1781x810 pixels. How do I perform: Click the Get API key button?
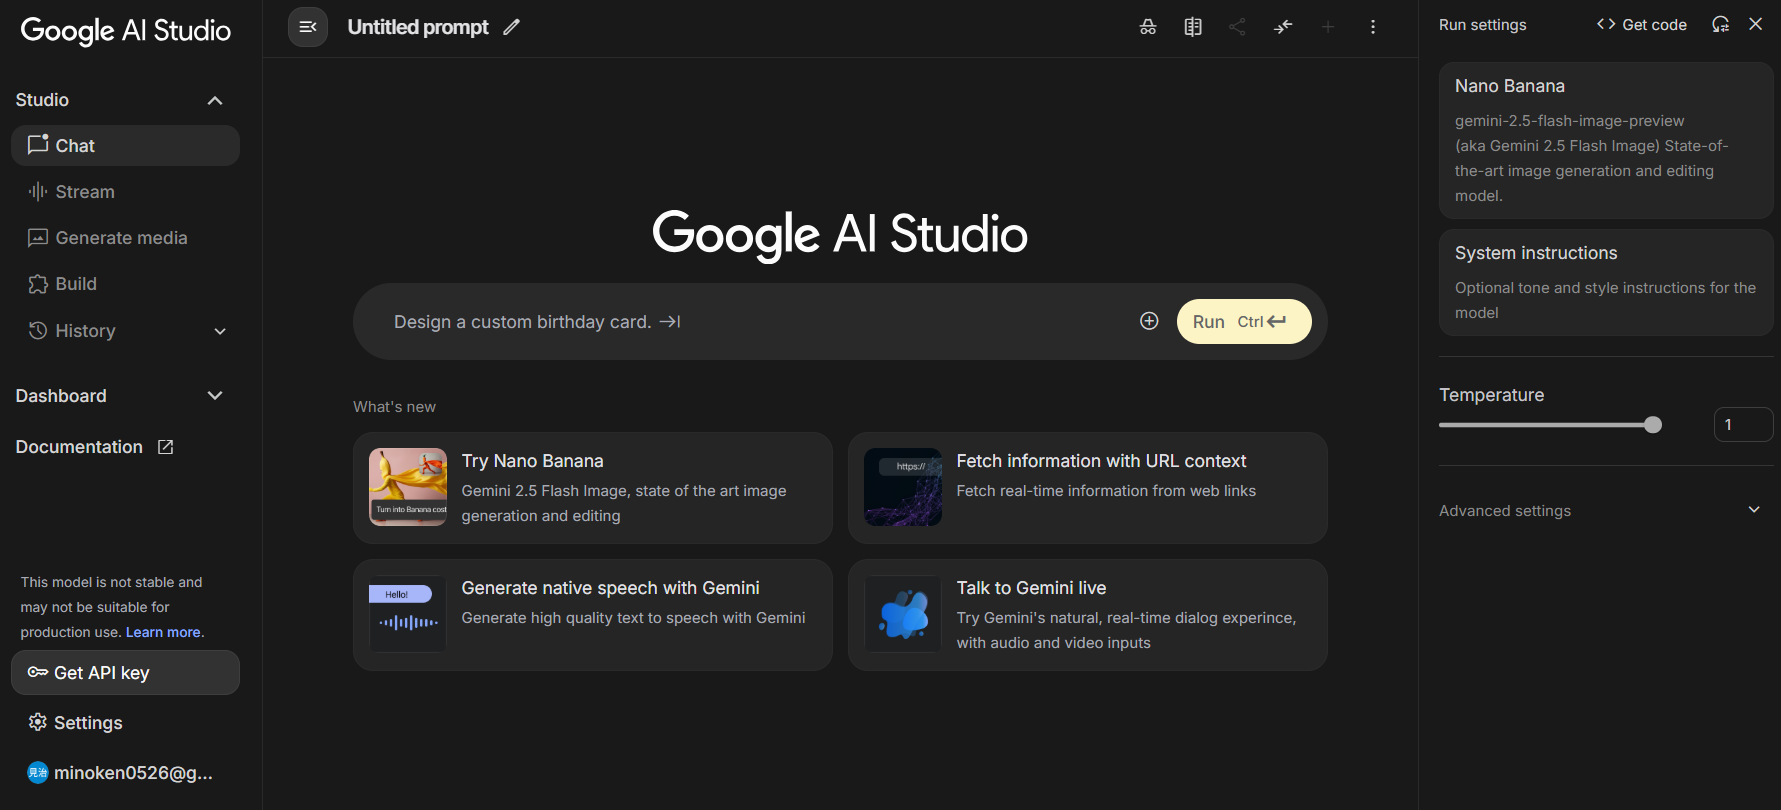125,672
